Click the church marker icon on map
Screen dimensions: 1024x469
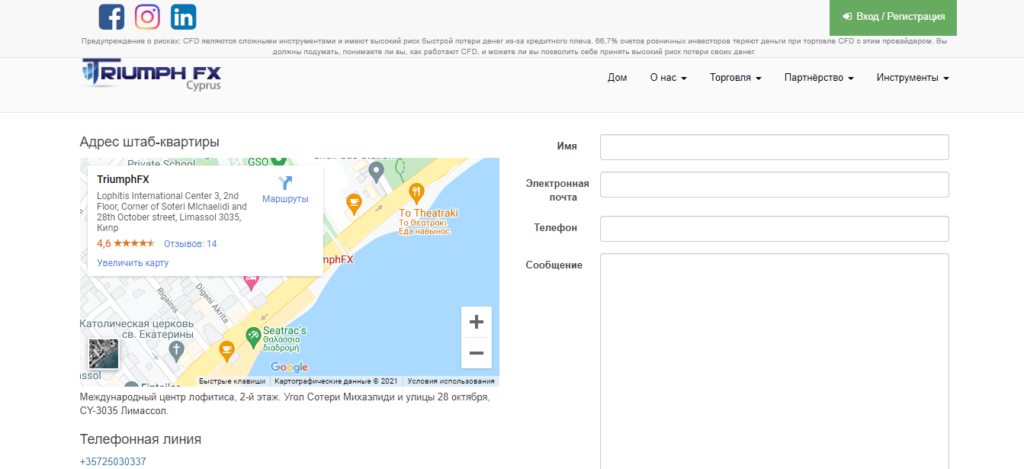point(176,351)
